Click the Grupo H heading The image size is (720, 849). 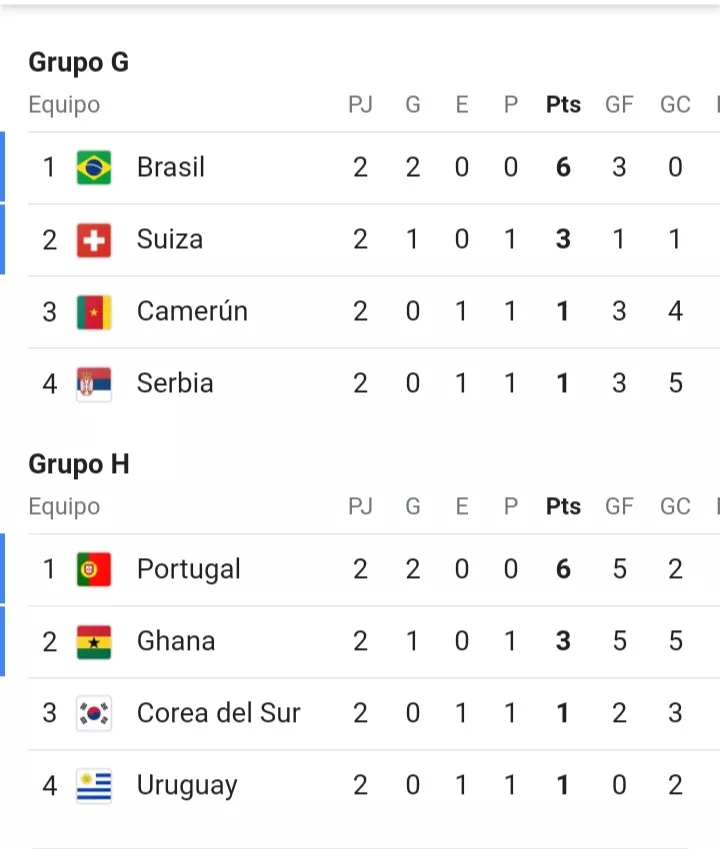[x=79, y=464]
